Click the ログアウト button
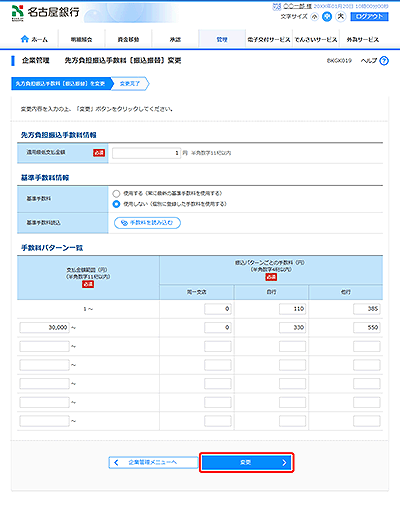Viewport: 400px width, 506px height. click(369, 16)
